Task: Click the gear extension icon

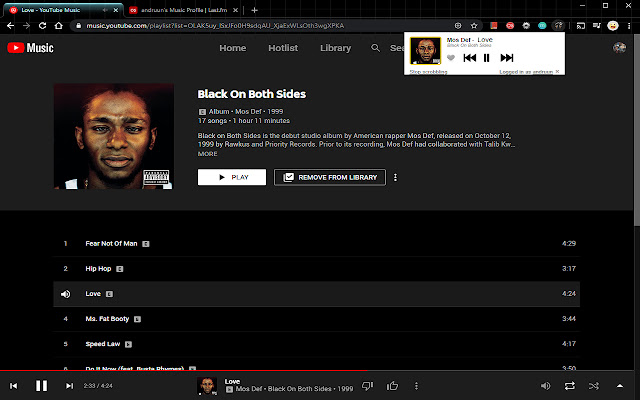Action: click(526, 26)
